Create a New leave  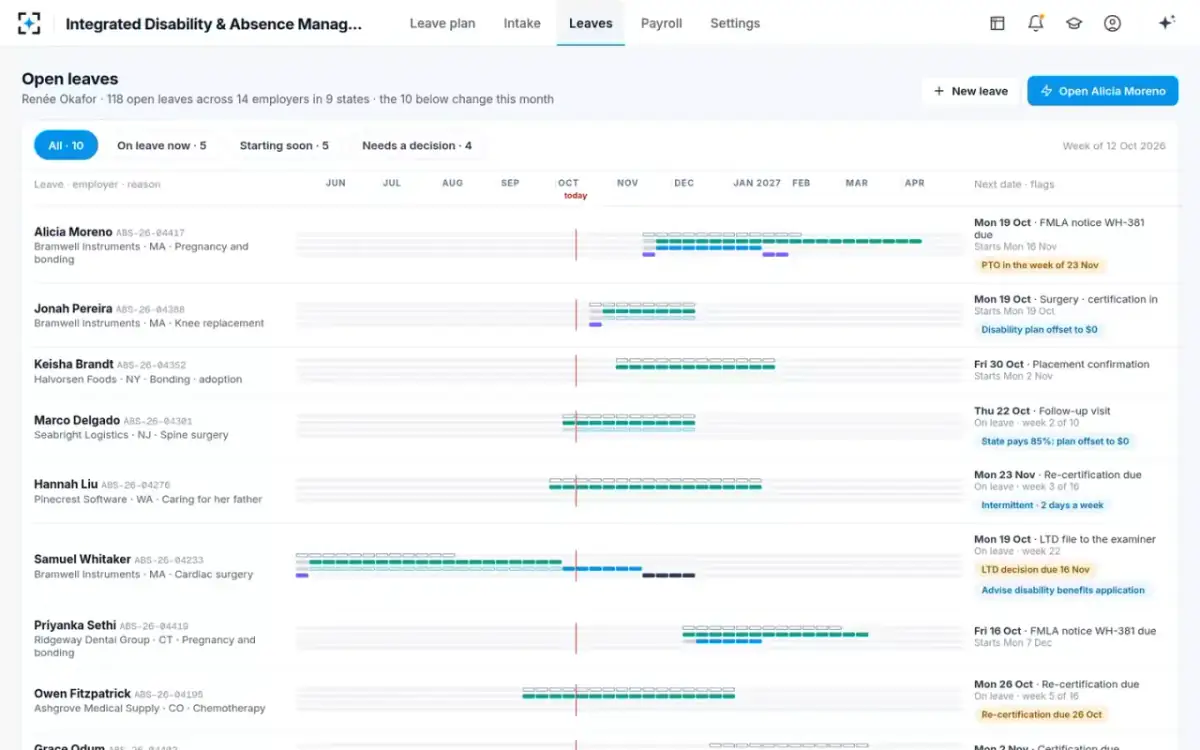tap(970, 91)
